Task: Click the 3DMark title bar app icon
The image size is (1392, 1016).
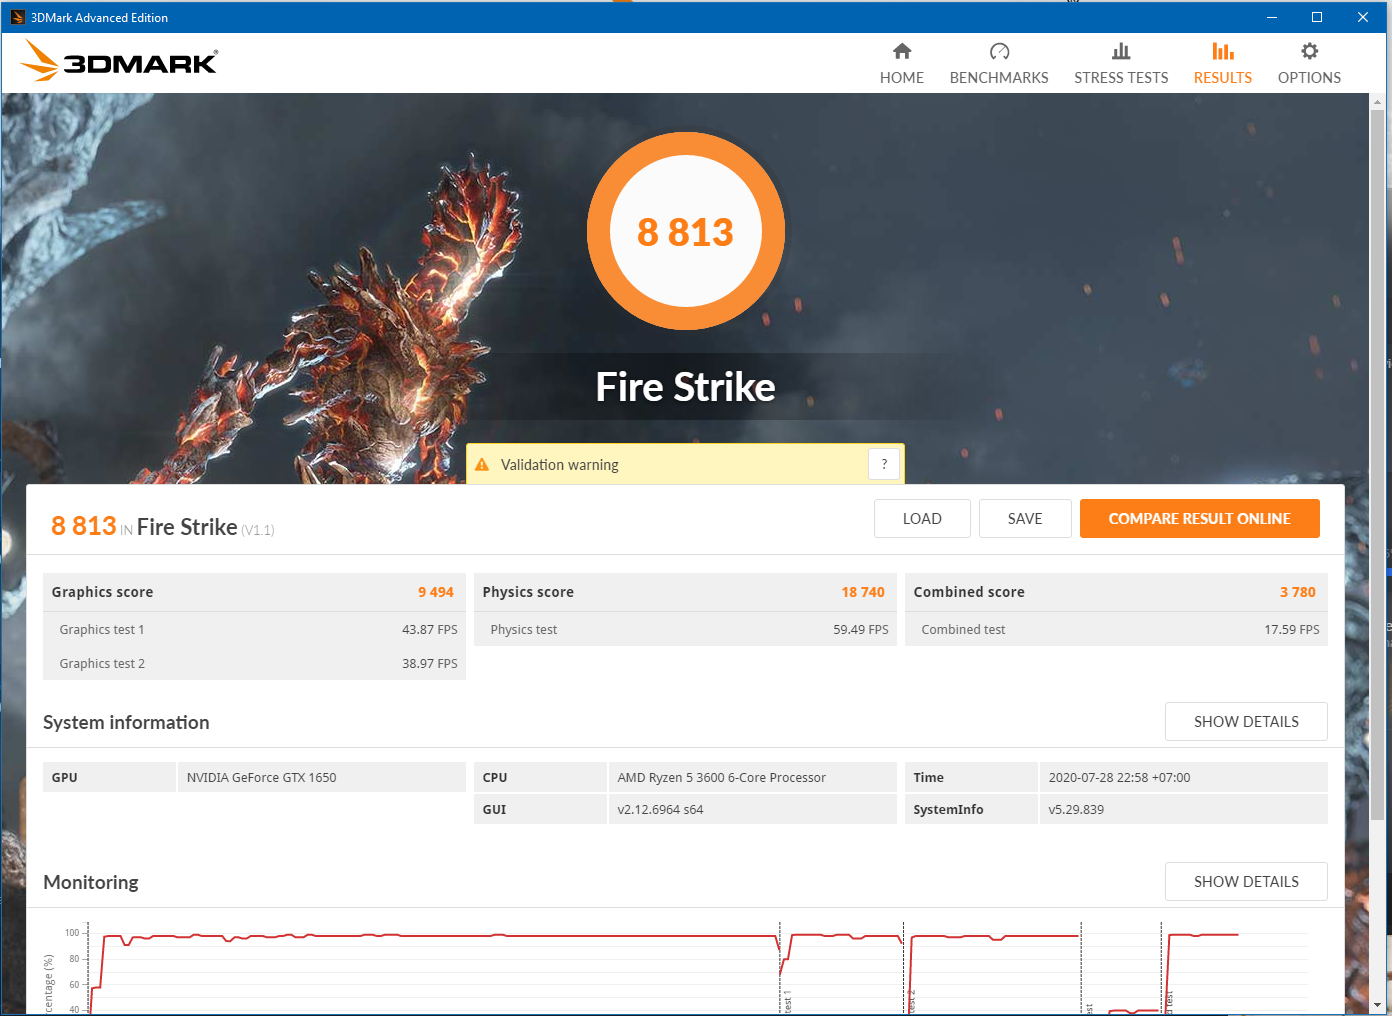Action: (17, 17)
